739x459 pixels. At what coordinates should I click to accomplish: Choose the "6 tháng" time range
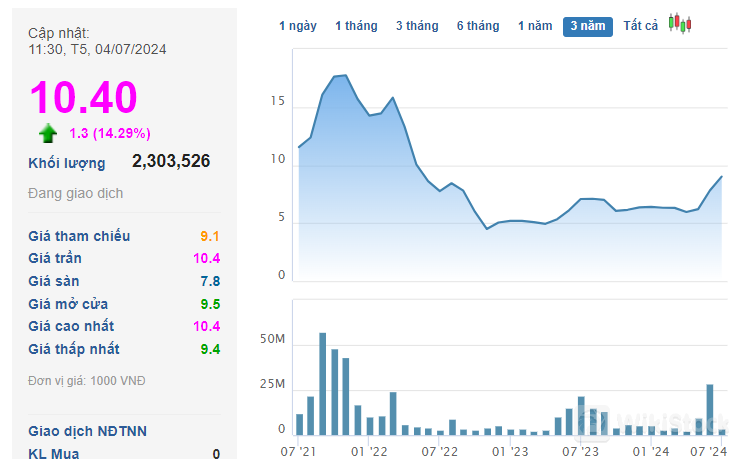[x=478, y=26]
